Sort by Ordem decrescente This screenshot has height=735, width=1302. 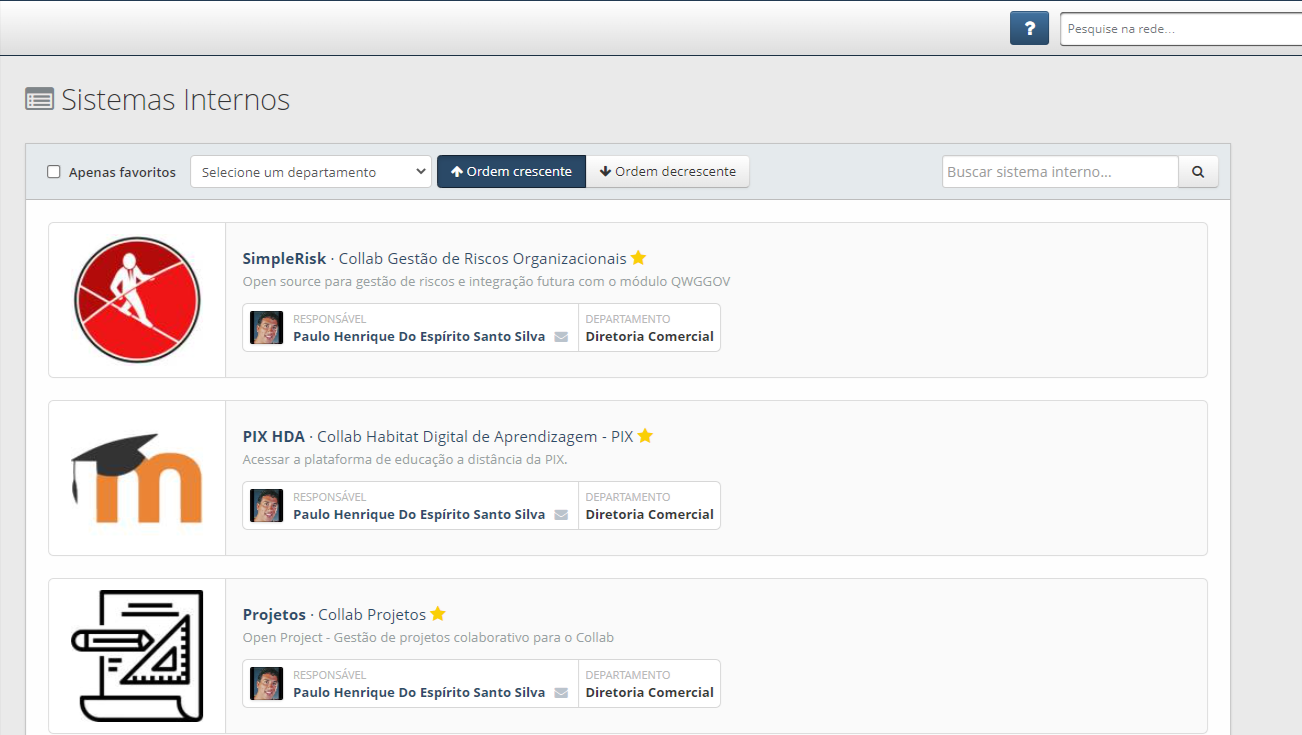click(667, 171)
